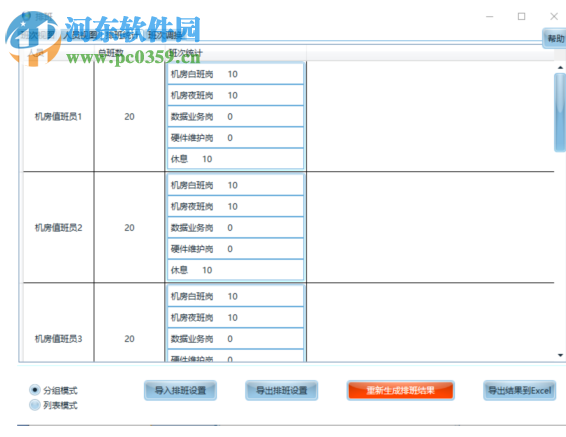Click the vertical scrollbar thumb
566x437 pixels.
(x=560, y=112)
